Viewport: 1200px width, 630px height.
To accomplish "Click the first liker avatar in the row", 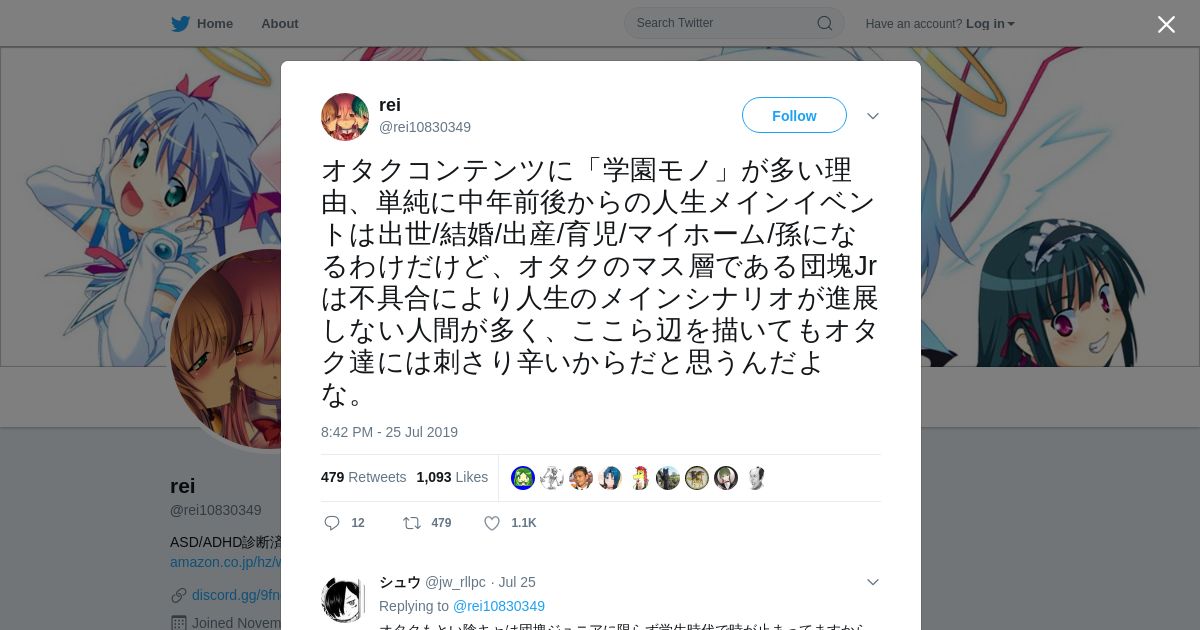I will click(x=523, y=478).
